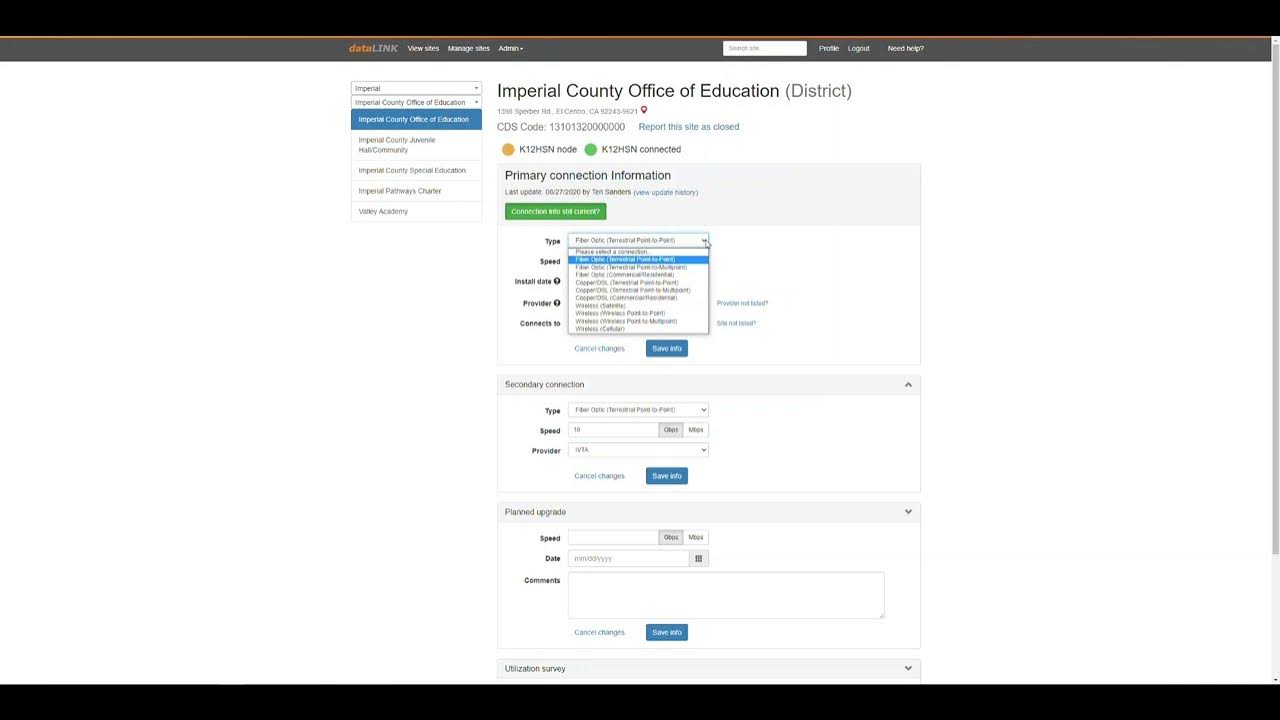Choose Copper/DSL (Terrestrial Point-to-Point) option
1280x720 pixels.
click(x=638, y=283)
